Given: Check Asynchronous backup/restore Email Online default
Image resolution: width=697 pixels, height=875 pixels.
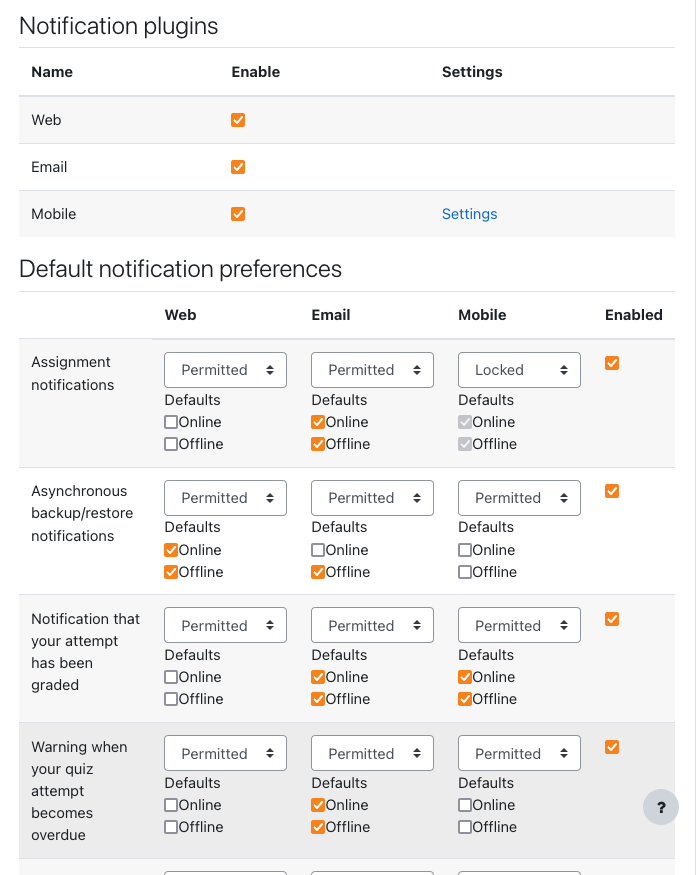Looking at the screenshot, I should pyautogui.click(x=318, y=550).
